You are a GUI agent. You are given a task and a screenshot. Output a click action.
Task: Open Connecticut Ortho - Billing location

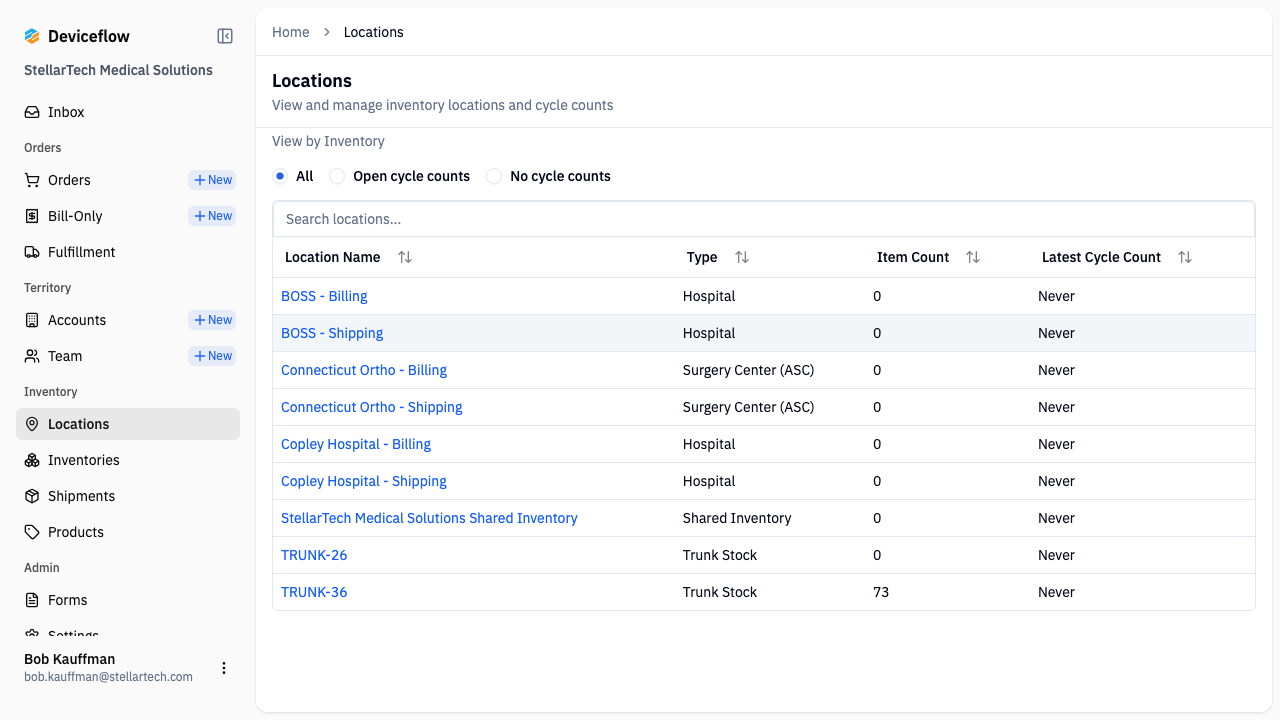[364, 370]
